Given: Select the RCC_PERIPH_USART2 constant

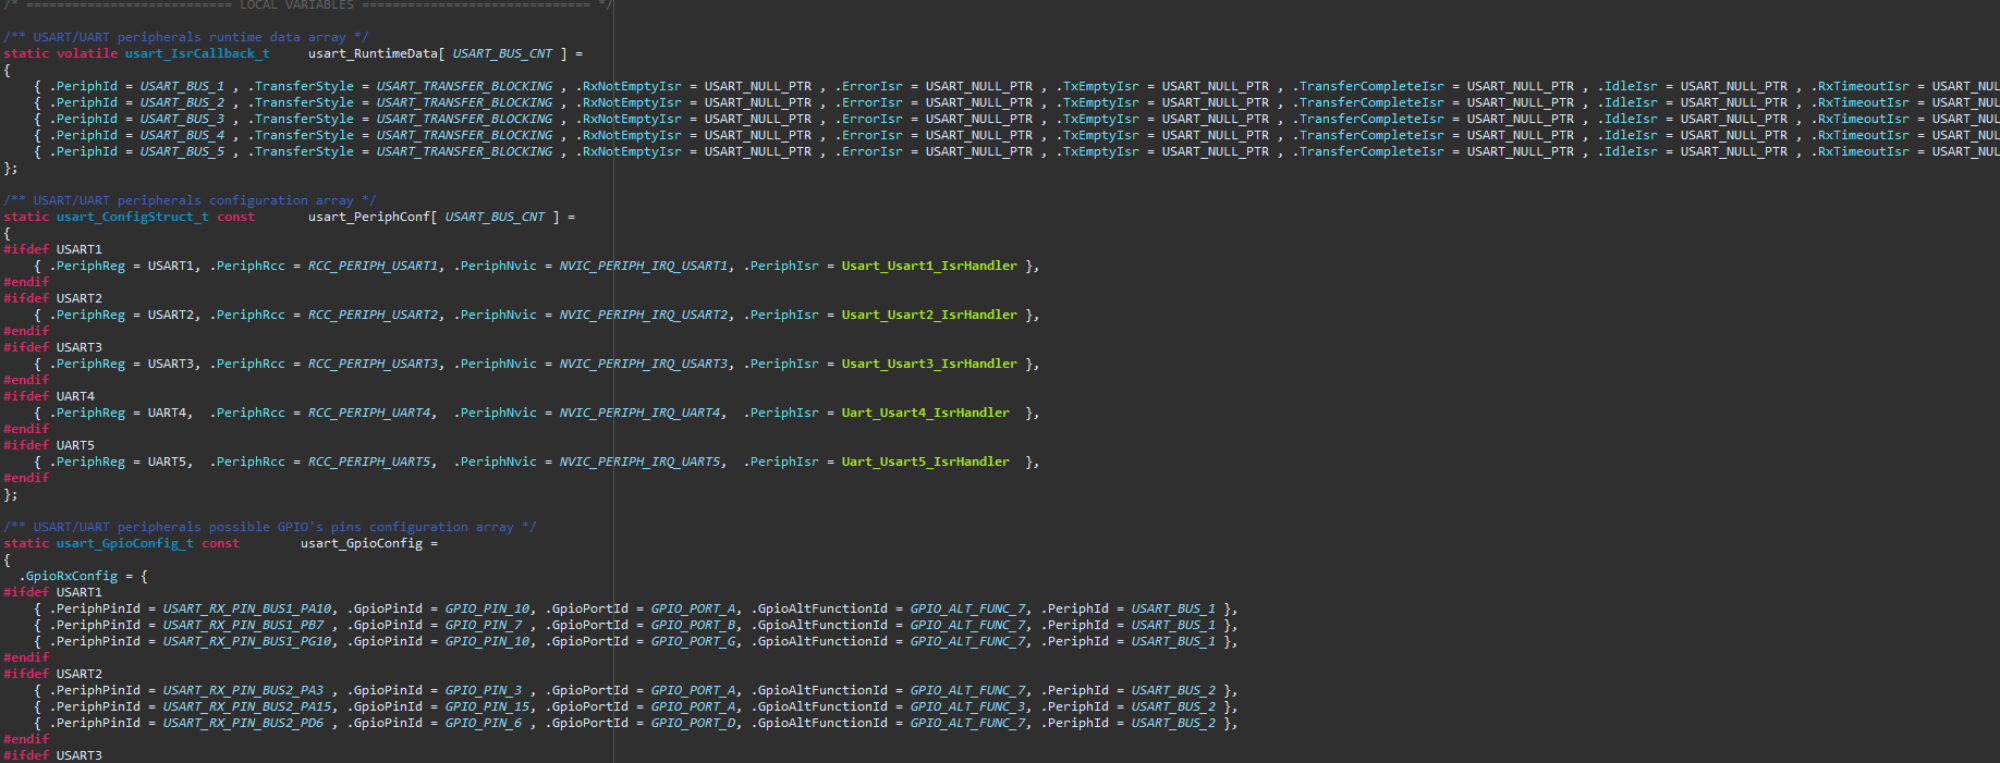Looking at the screenshot, I should pos(373,315).
